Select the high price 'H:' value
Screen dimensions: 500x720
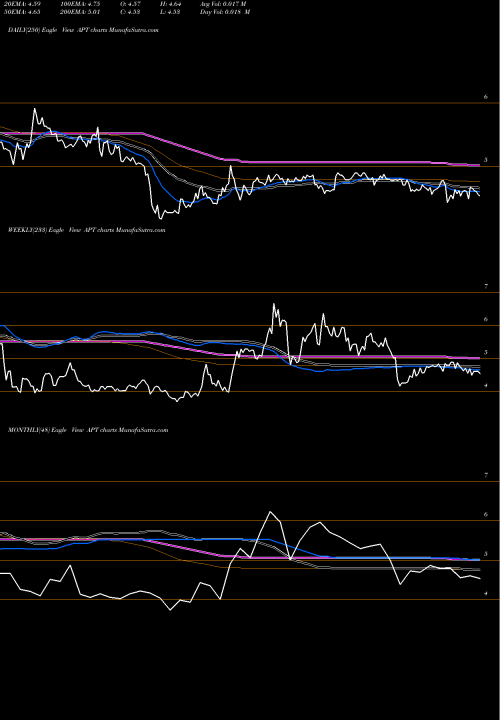tap(170, 4)
